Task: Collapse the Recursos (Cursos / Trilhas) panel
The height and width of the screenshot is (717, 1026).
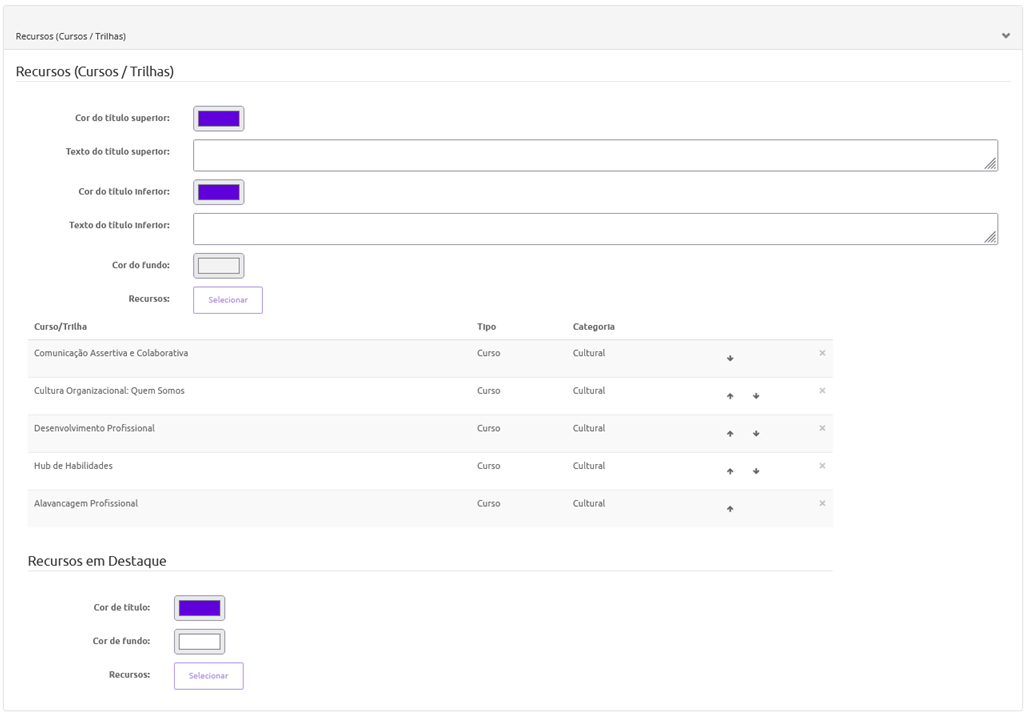Action: (1005, 36)
